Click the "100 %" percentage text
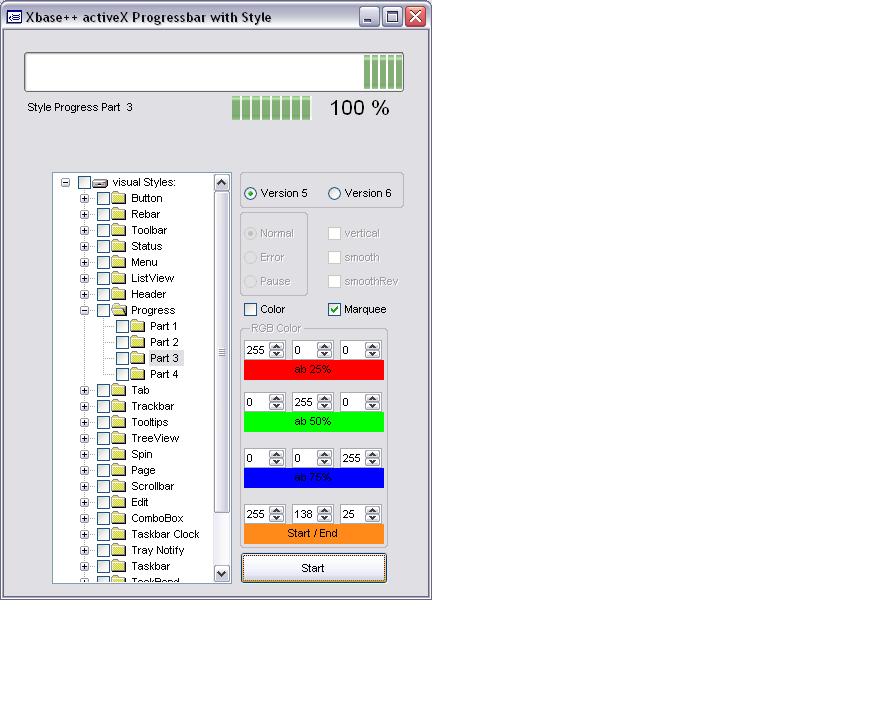This screenshot has height=717, width=896. 359,108
